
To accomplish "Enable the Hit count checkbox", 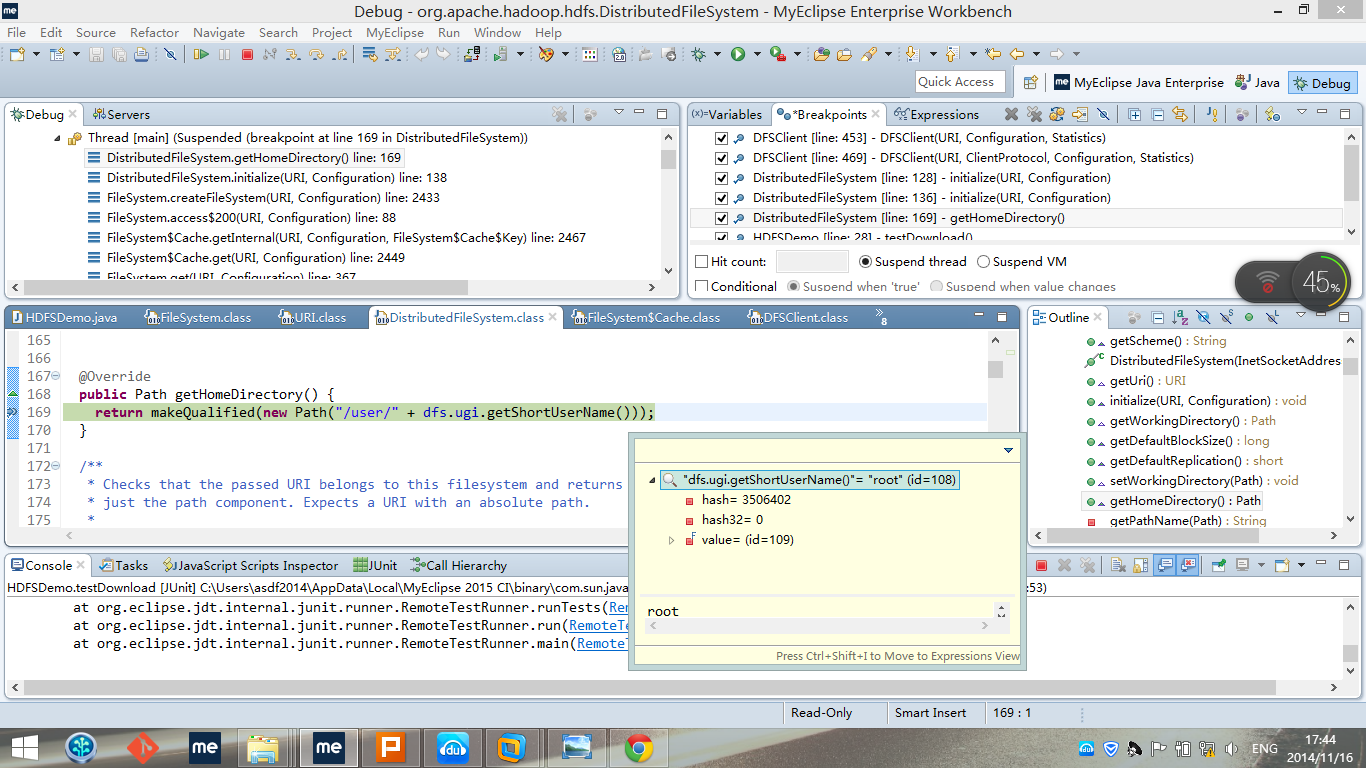I will coord(701,262).
